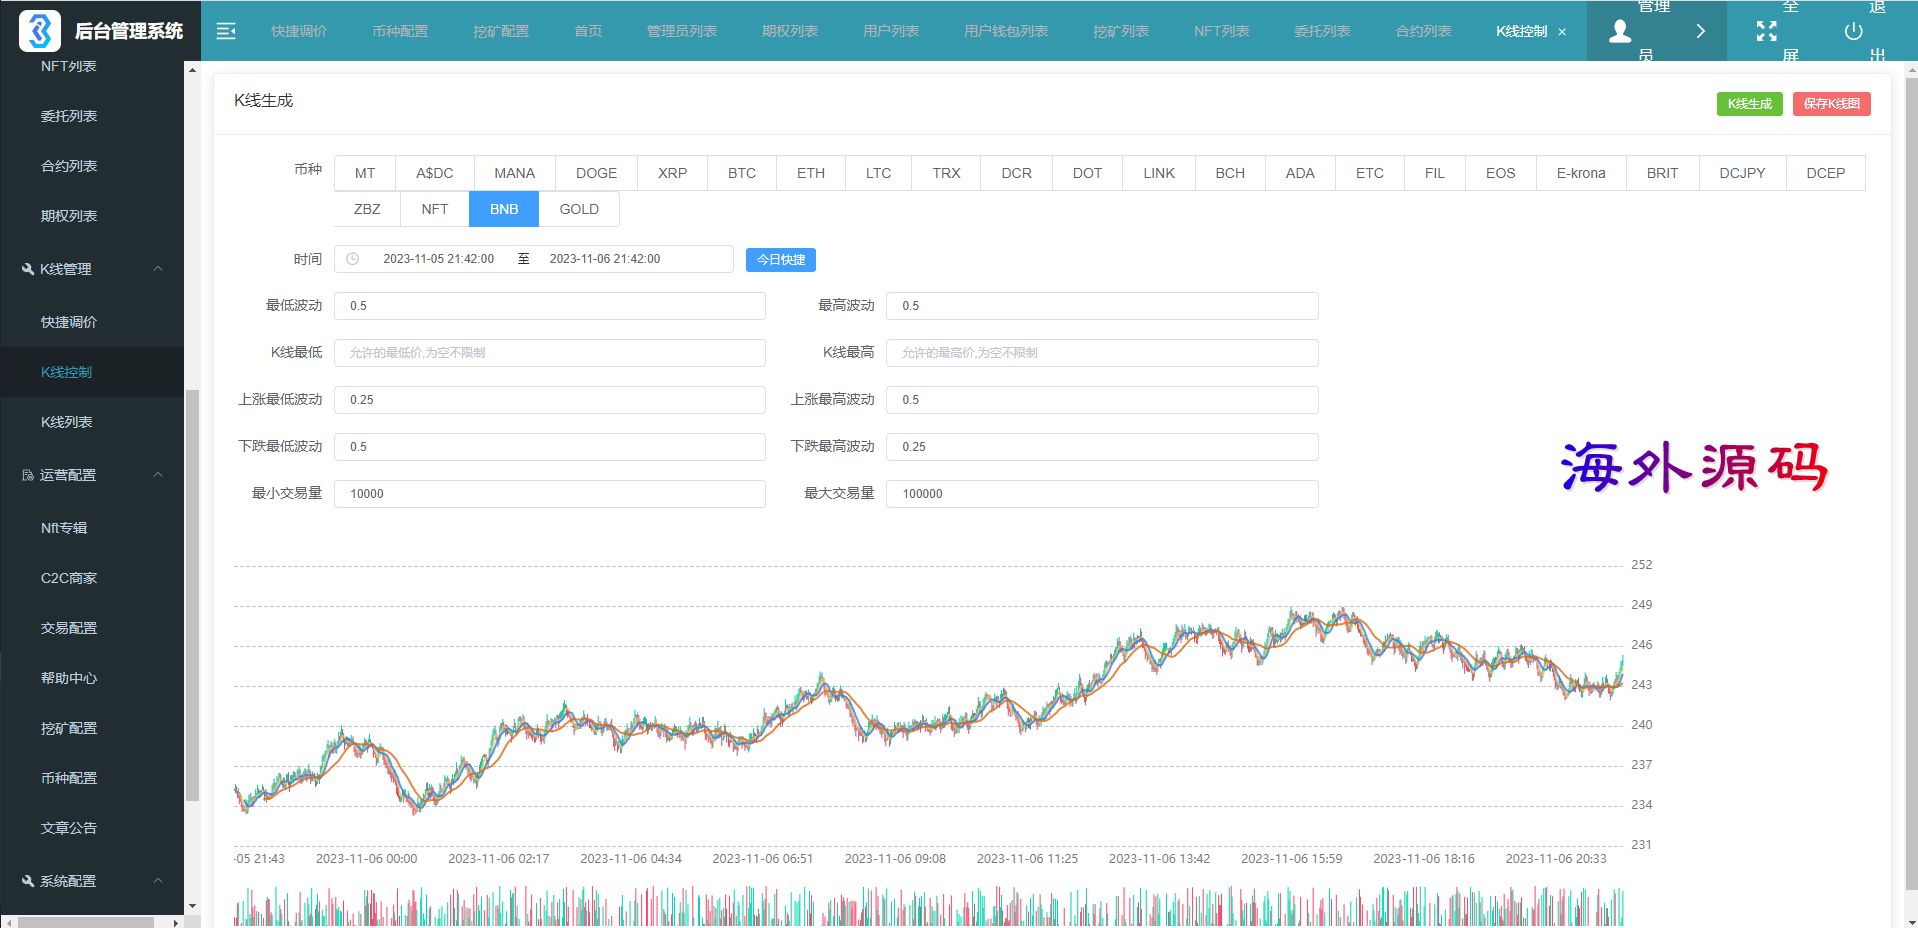The image size is (1918, 928).
Task: Select the GOLD currency option
Action: tap(579, 209)
